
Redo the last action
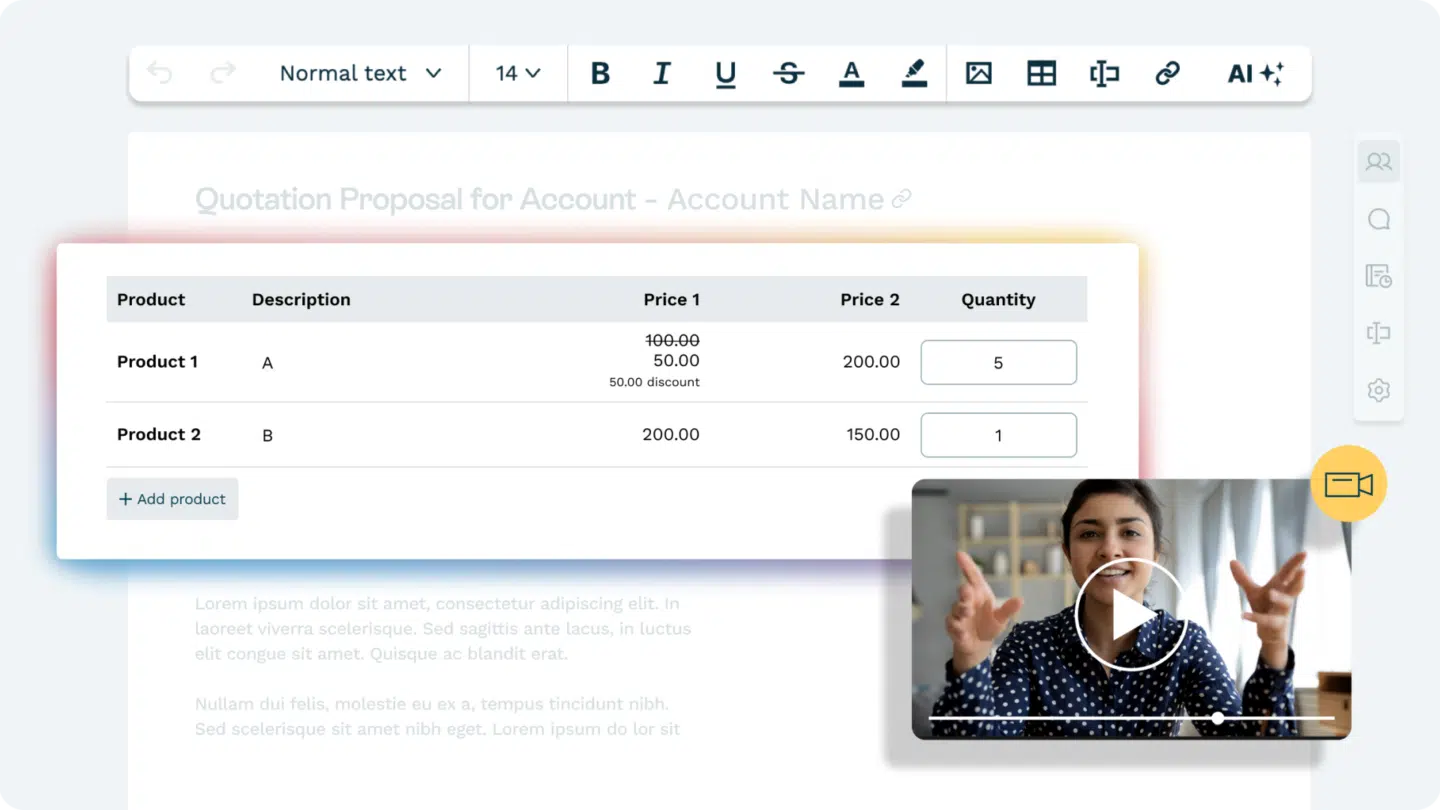pyautogui.click(x=222, y=73)
